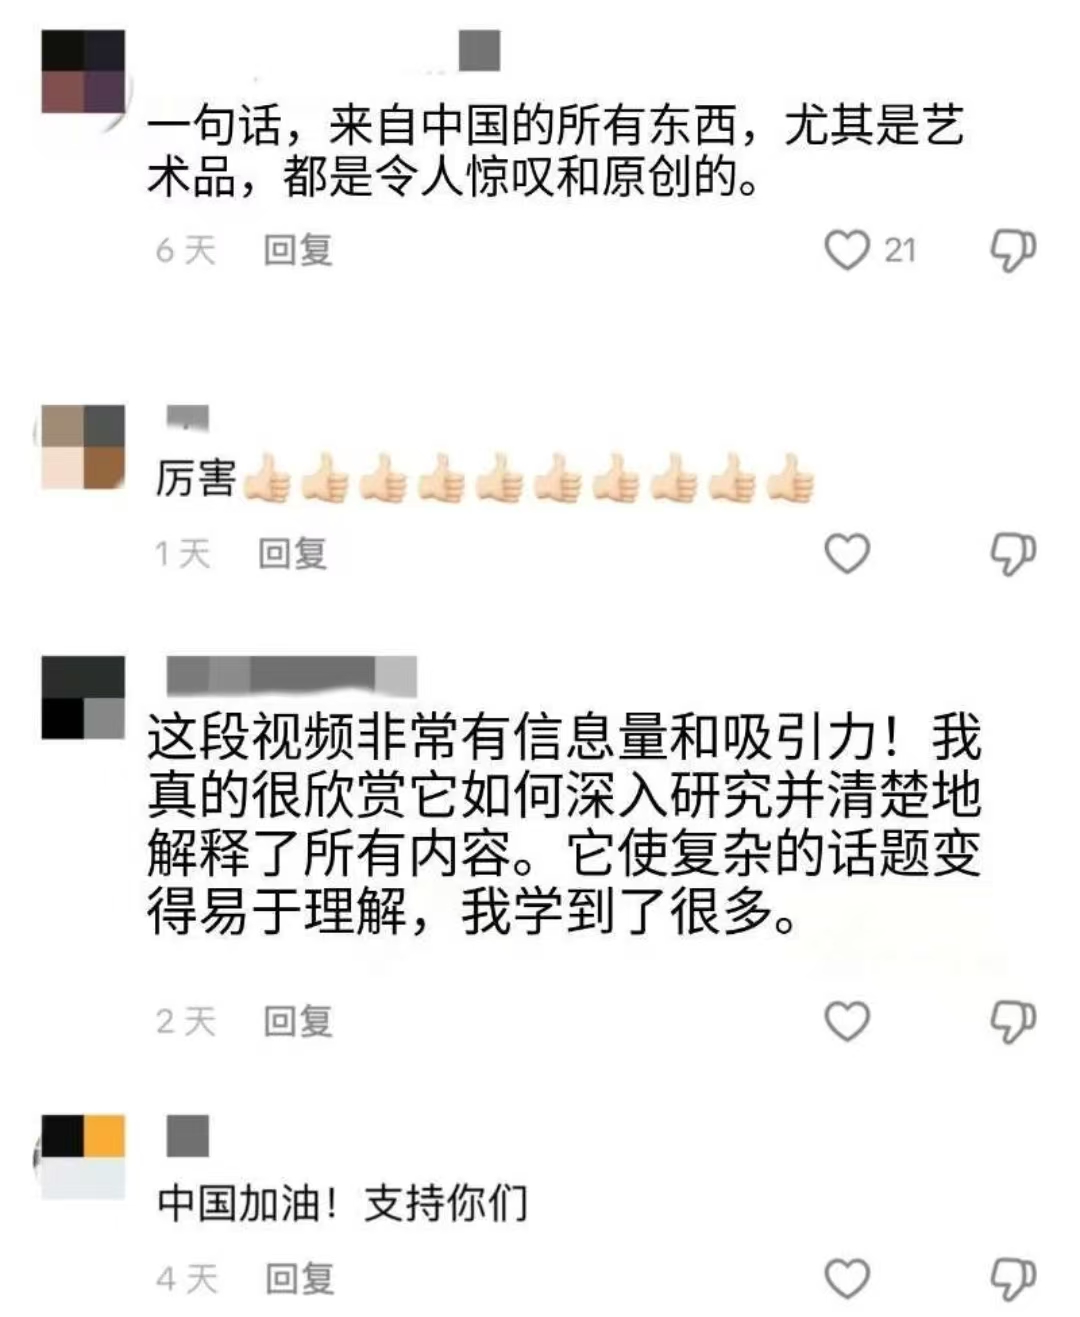
Task: Dislike the 中国加油 comment
Action: tap(1012, 1278)
